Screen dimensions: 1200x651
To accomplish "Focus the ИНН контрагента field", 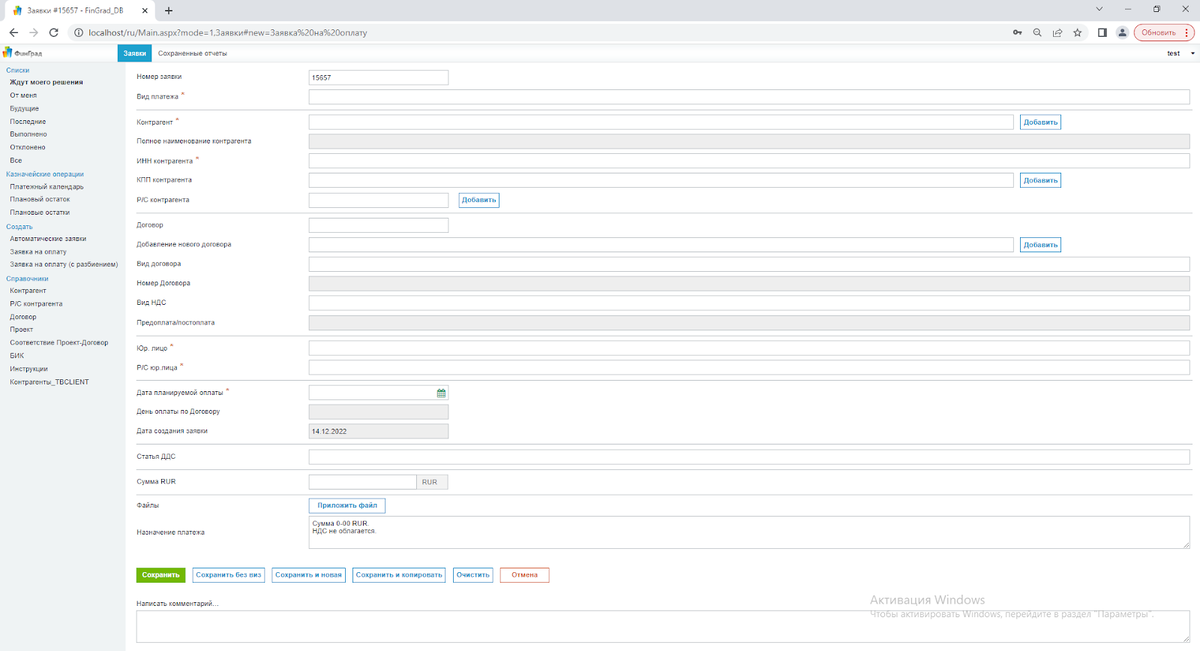I will 749,161.
